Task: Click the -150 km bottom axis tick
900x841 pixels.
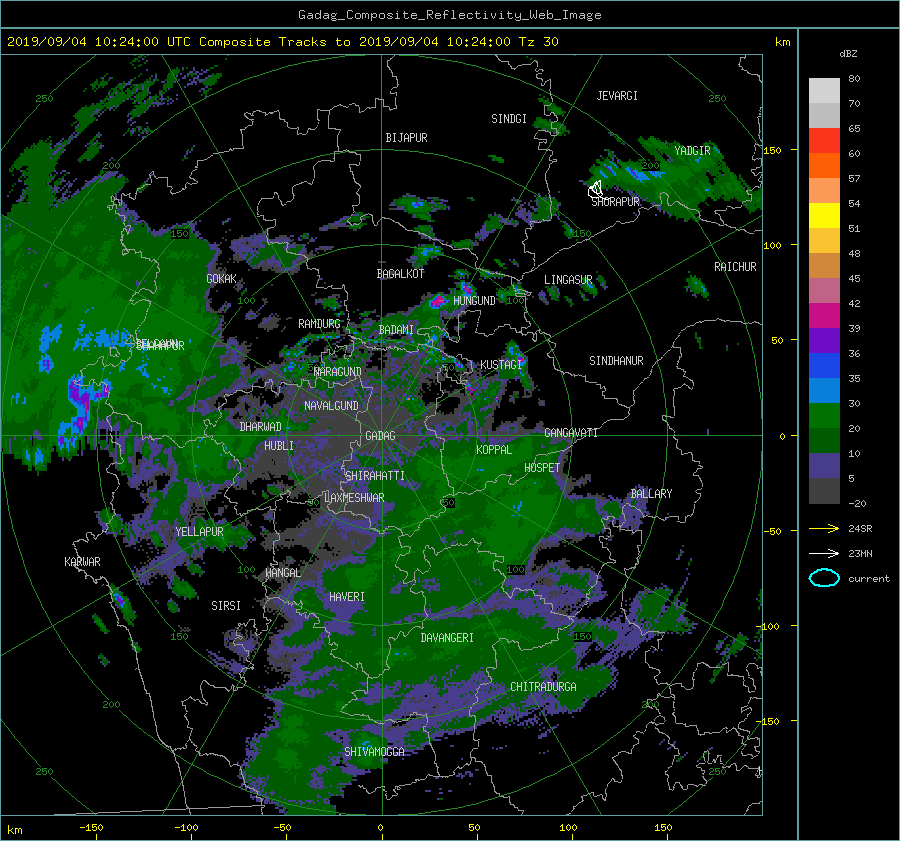Action: tap(91, 828)
